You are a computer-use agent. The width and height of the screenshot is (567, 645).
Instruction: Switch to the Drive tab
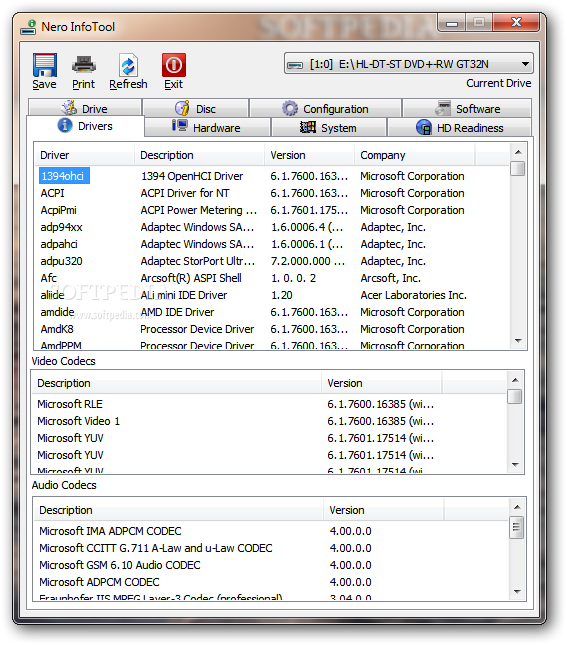(x=85, y=108)
